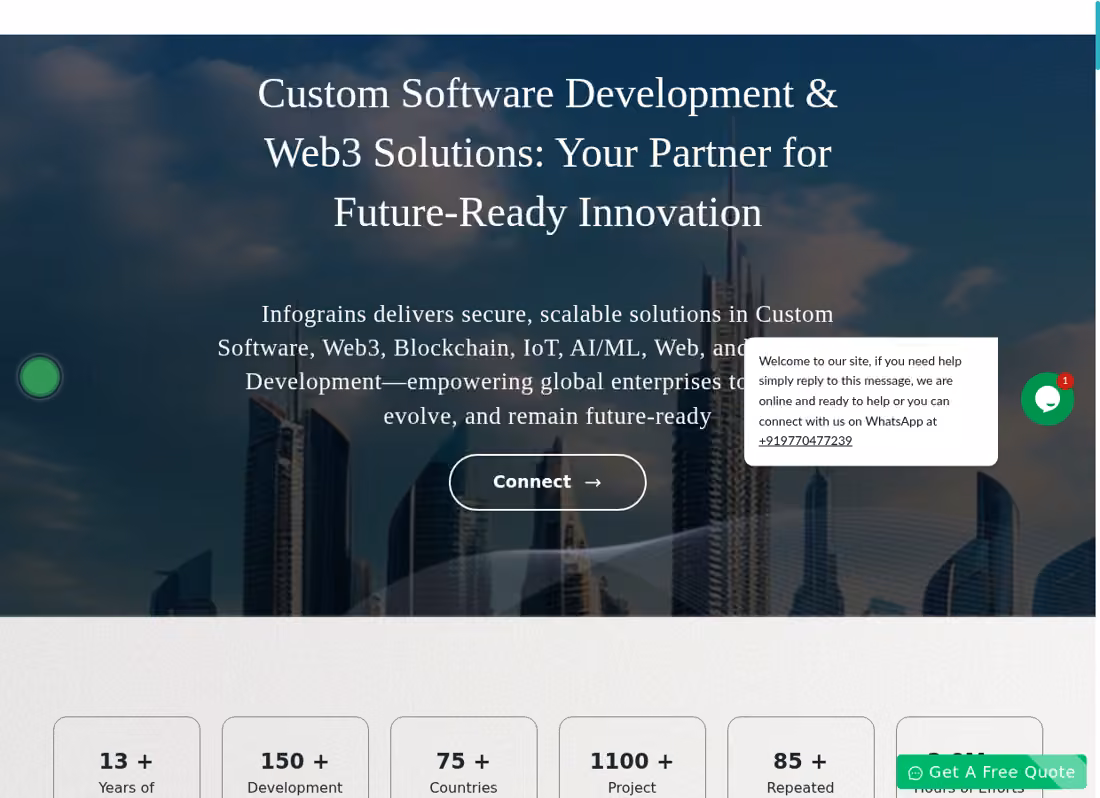
Task: Click the Custom Software Development hero heading
Action: 547,153
